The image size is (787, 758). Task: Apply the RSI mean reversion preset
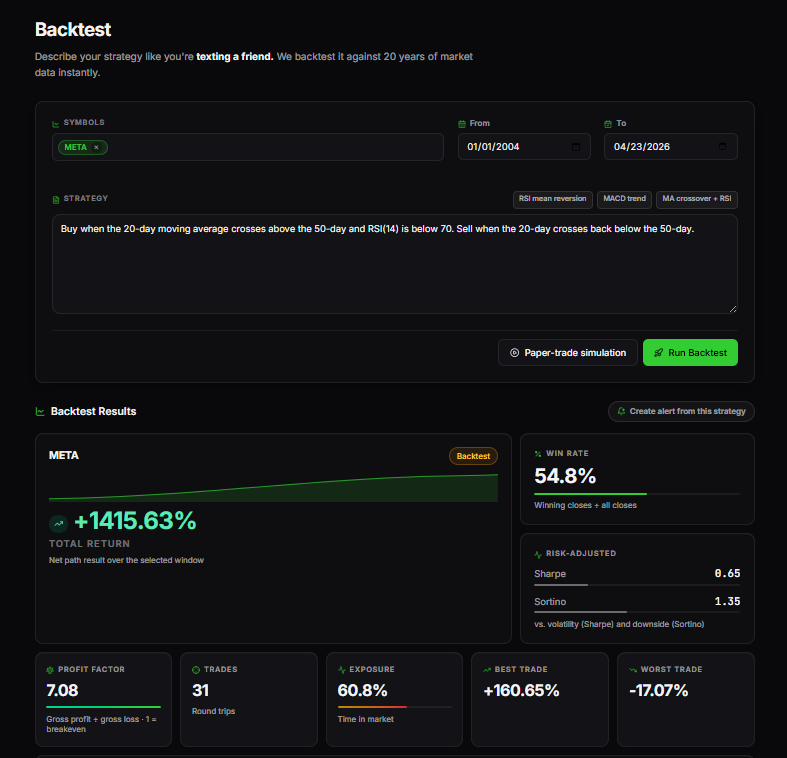coord(553,199)
